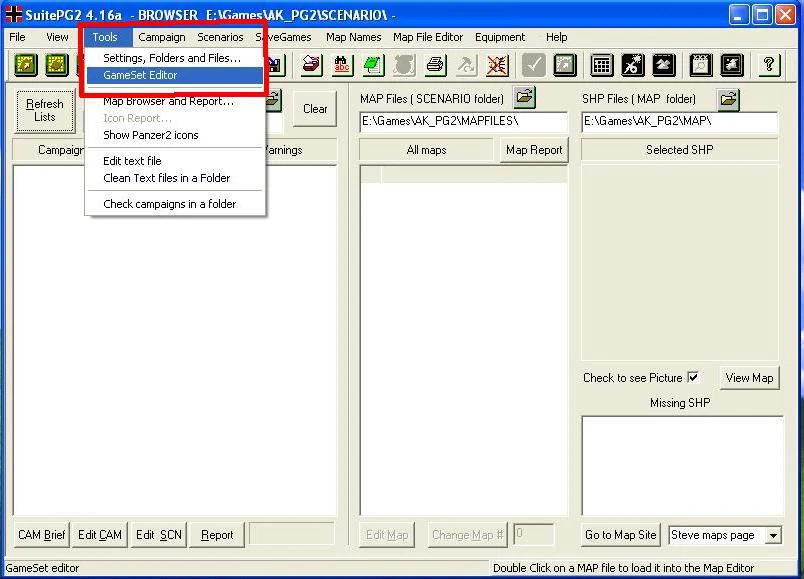Click the green notebook toolbar icon
The width and height of the screenshot is (804, 579).
pyautogui.click(x=373, y=65)
